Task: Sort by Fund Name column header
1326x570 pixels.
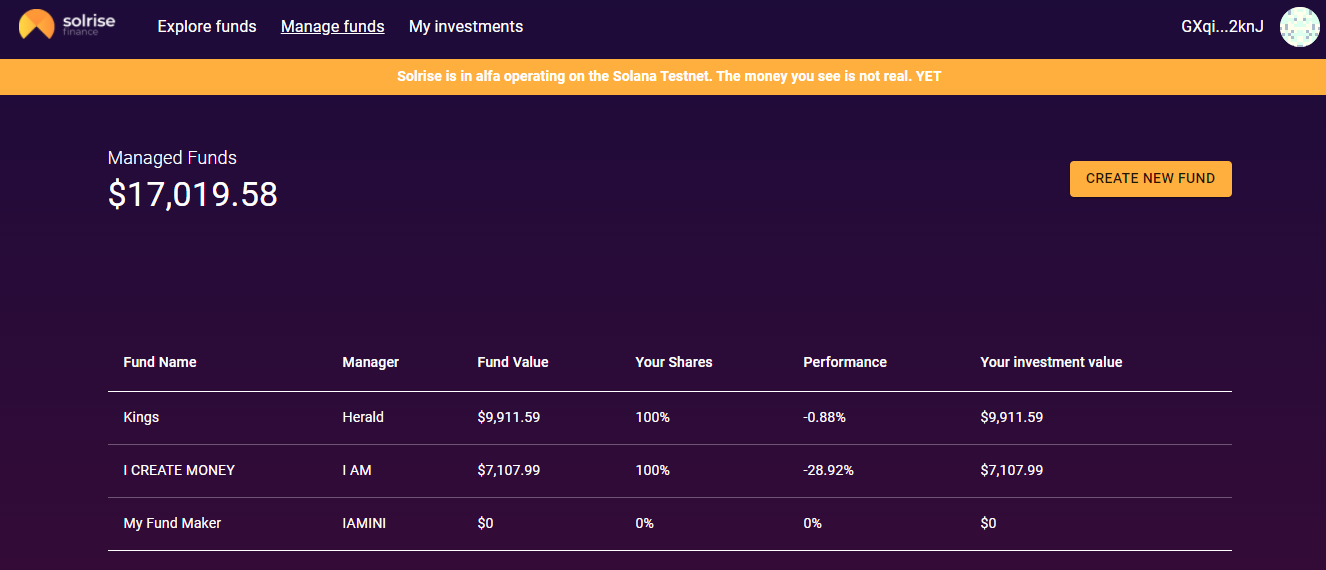Action: 160,362
